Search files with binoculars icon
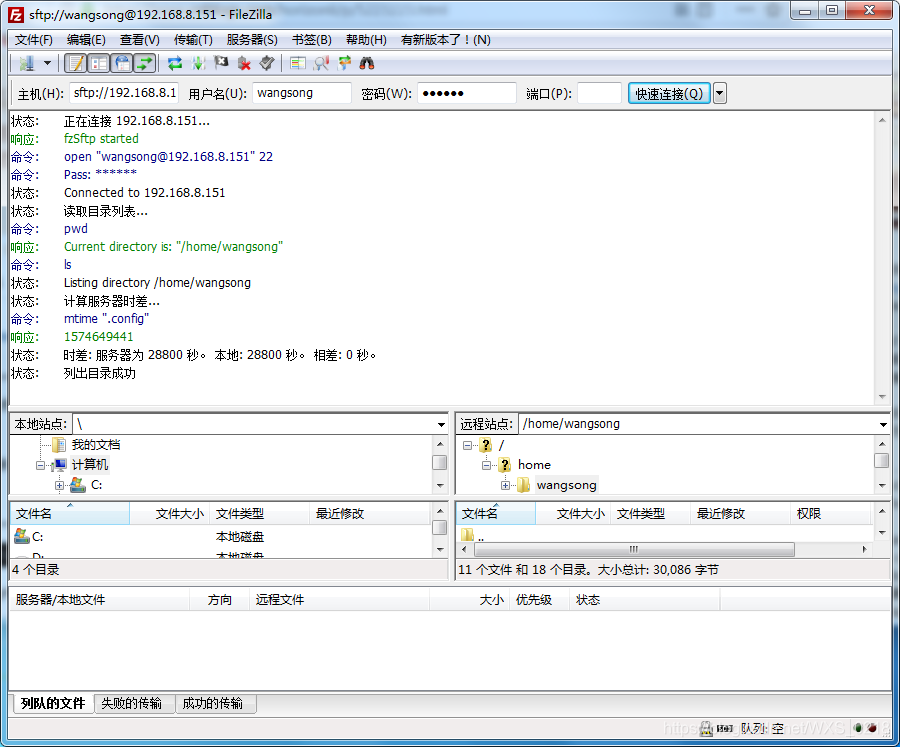Image resolution: width=900 pixels, height=747 pixels. (x=367, y=63)
